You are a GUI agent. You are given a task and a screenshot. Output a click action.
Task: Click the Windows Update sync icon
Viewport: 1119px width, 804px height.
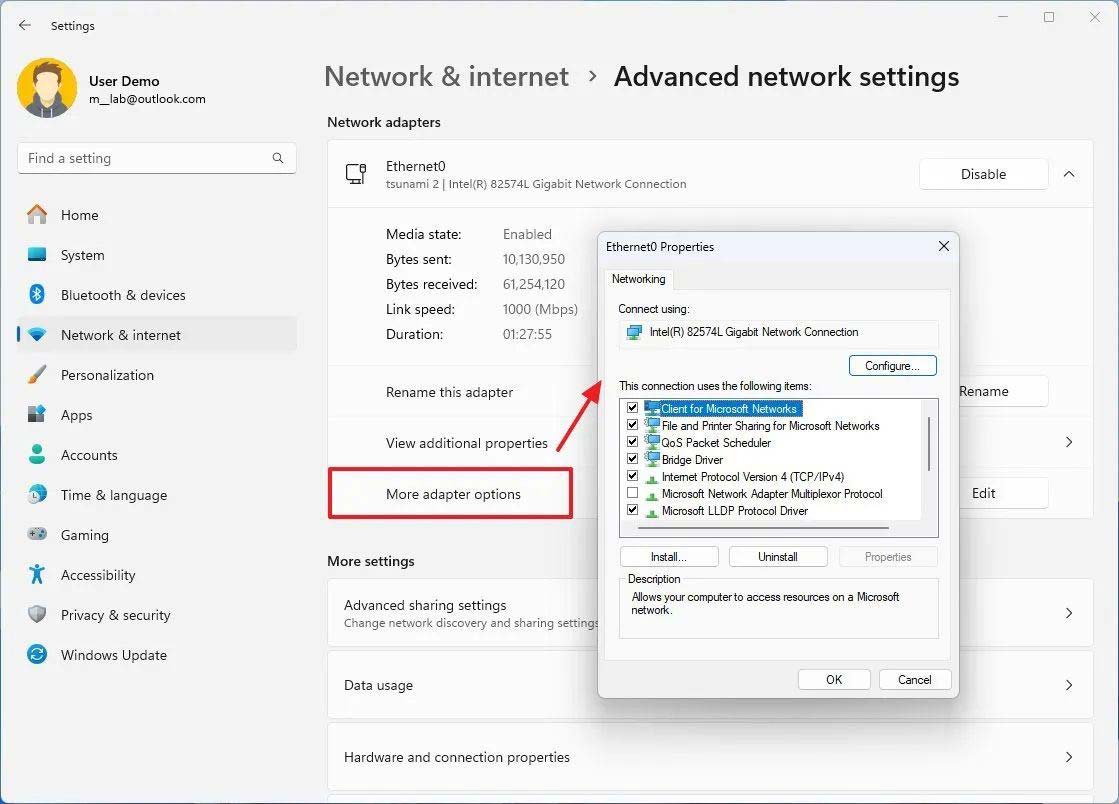[37, 655]
